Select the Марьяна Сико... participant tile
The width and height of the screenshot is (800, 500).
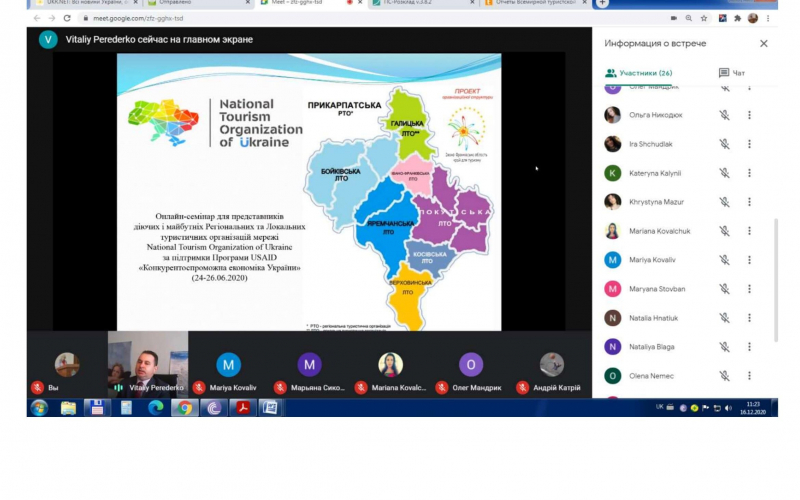pos(310,364)
